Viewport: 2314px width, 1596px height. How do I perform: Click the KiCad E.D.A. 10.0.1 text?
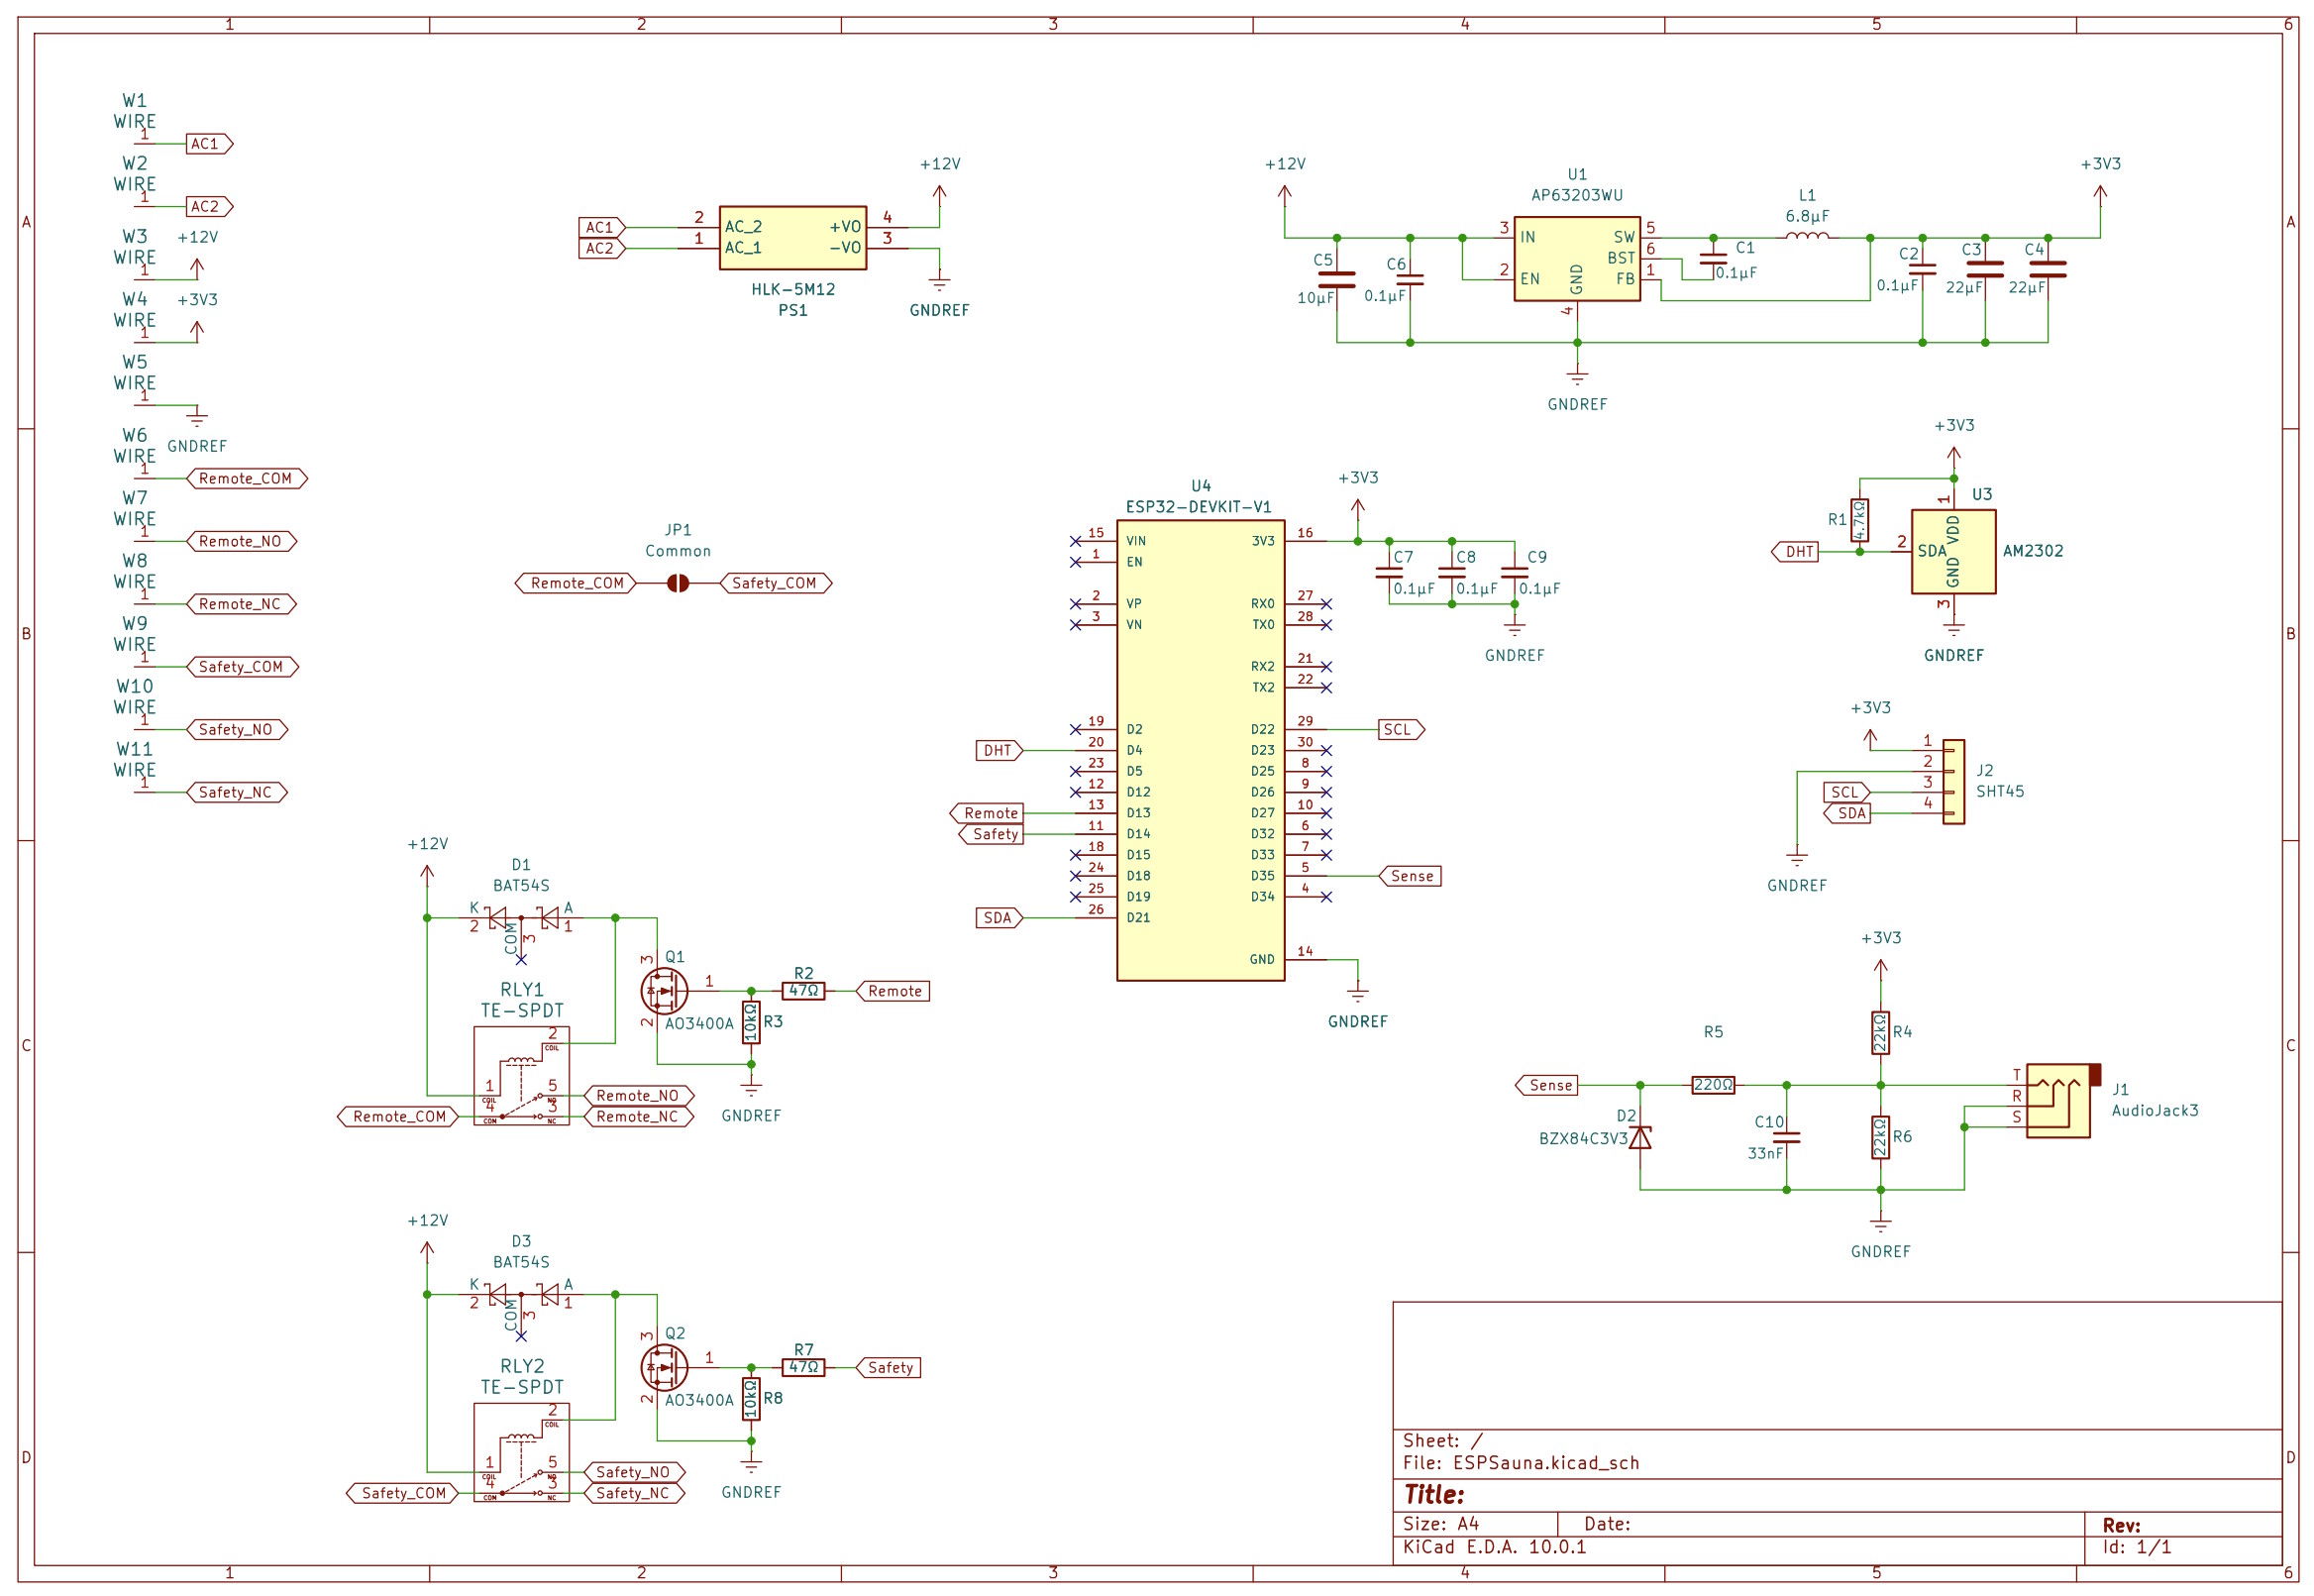[x=1494, y=1547]
